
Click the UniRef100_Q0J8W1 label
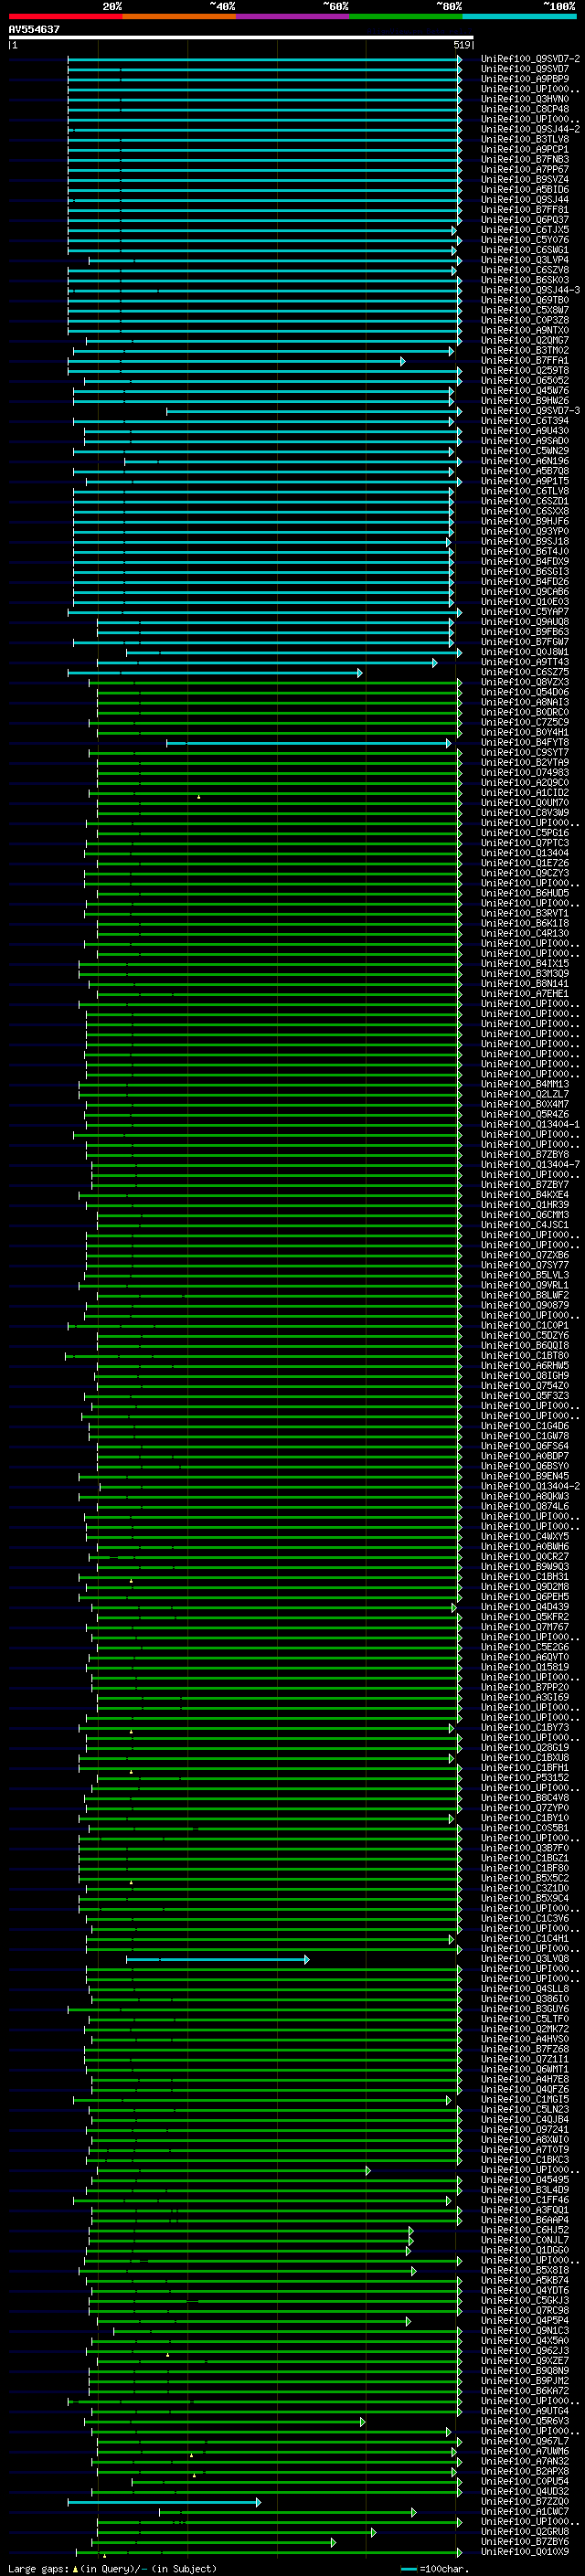click(525, 652)
